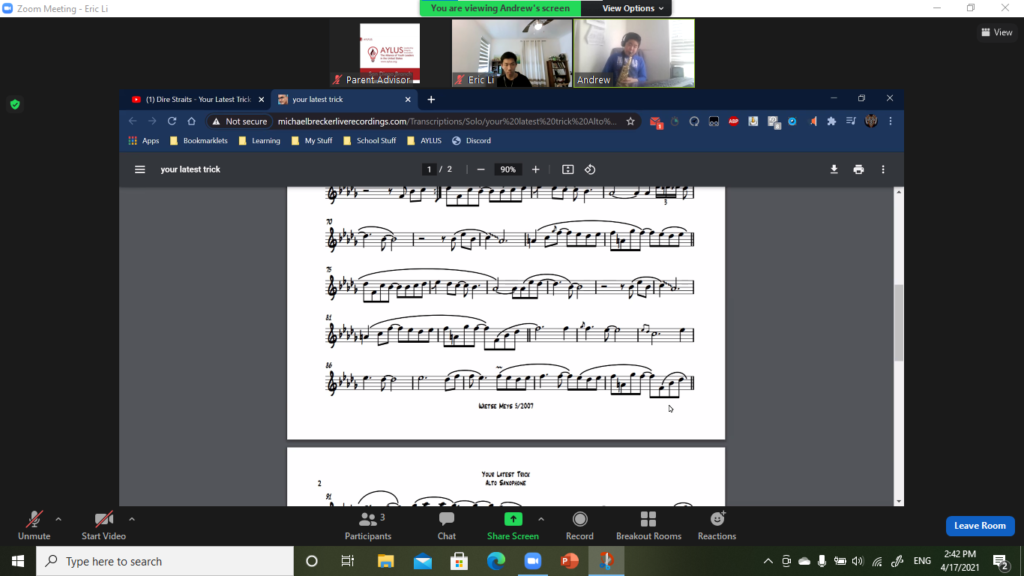Click the scrollbar down arrow

[x=899, y=502]
